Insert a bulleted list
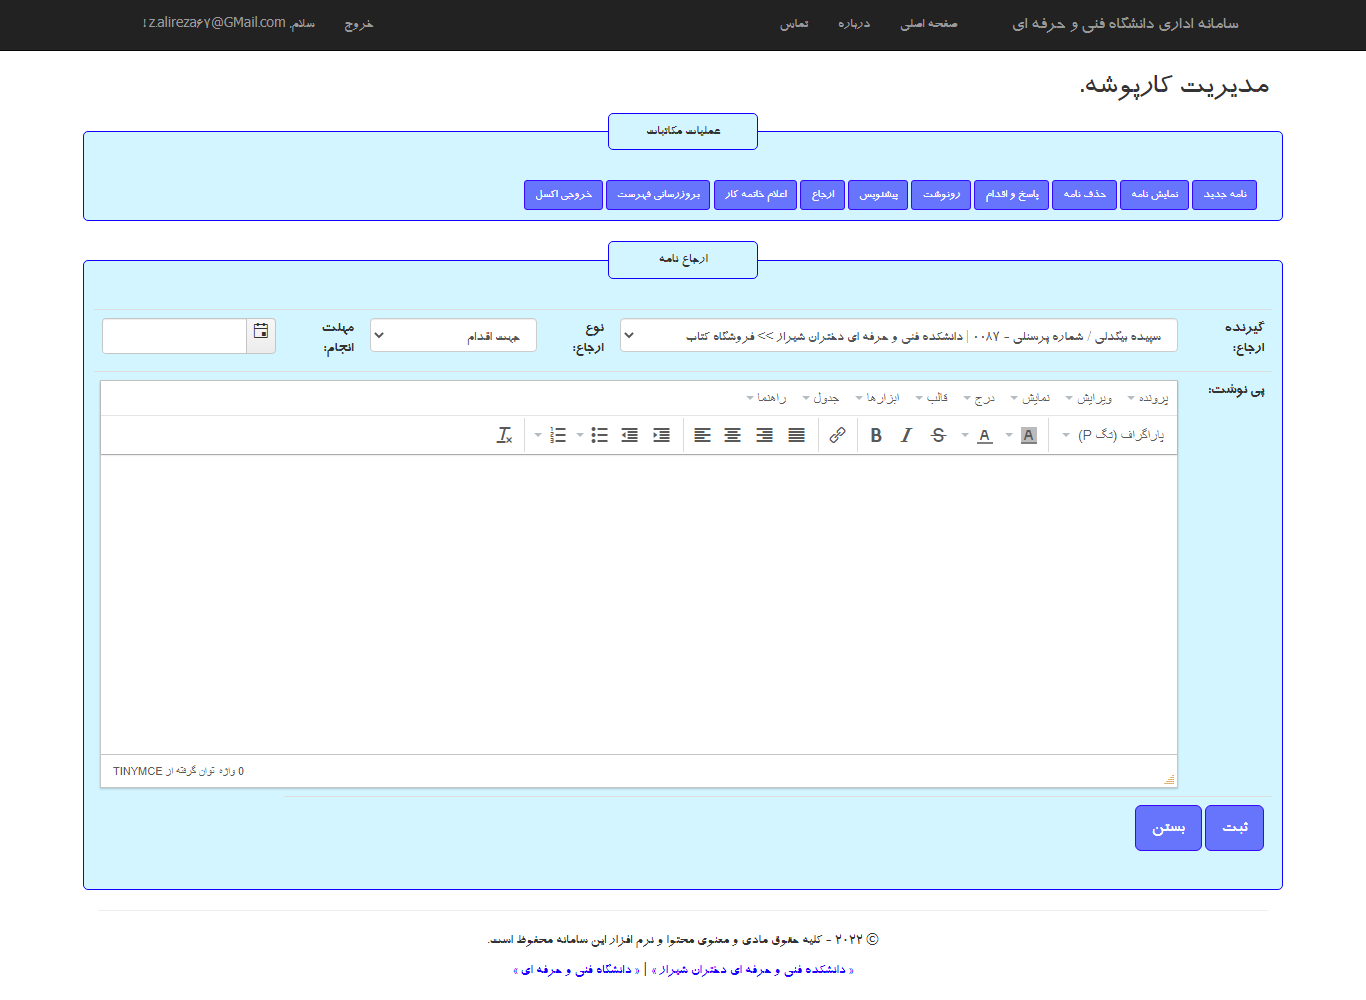This screenshot has width=1366, height=1000. pyautogui.click(x=599, y=435)
